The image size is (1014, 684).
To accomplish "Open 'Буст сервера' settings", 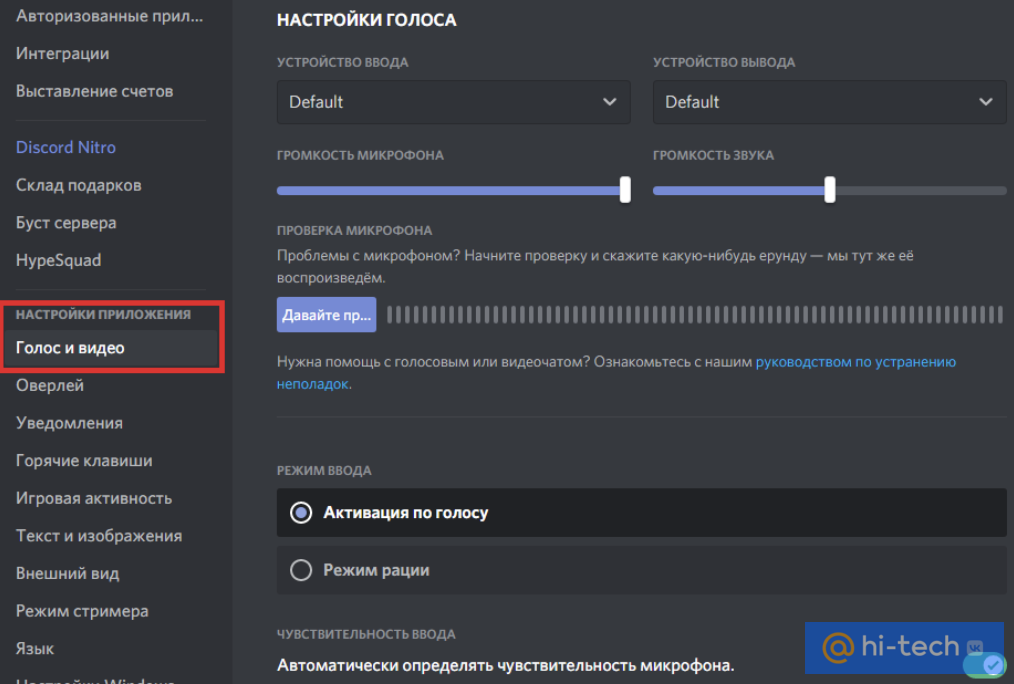I will tap(66, 222).
